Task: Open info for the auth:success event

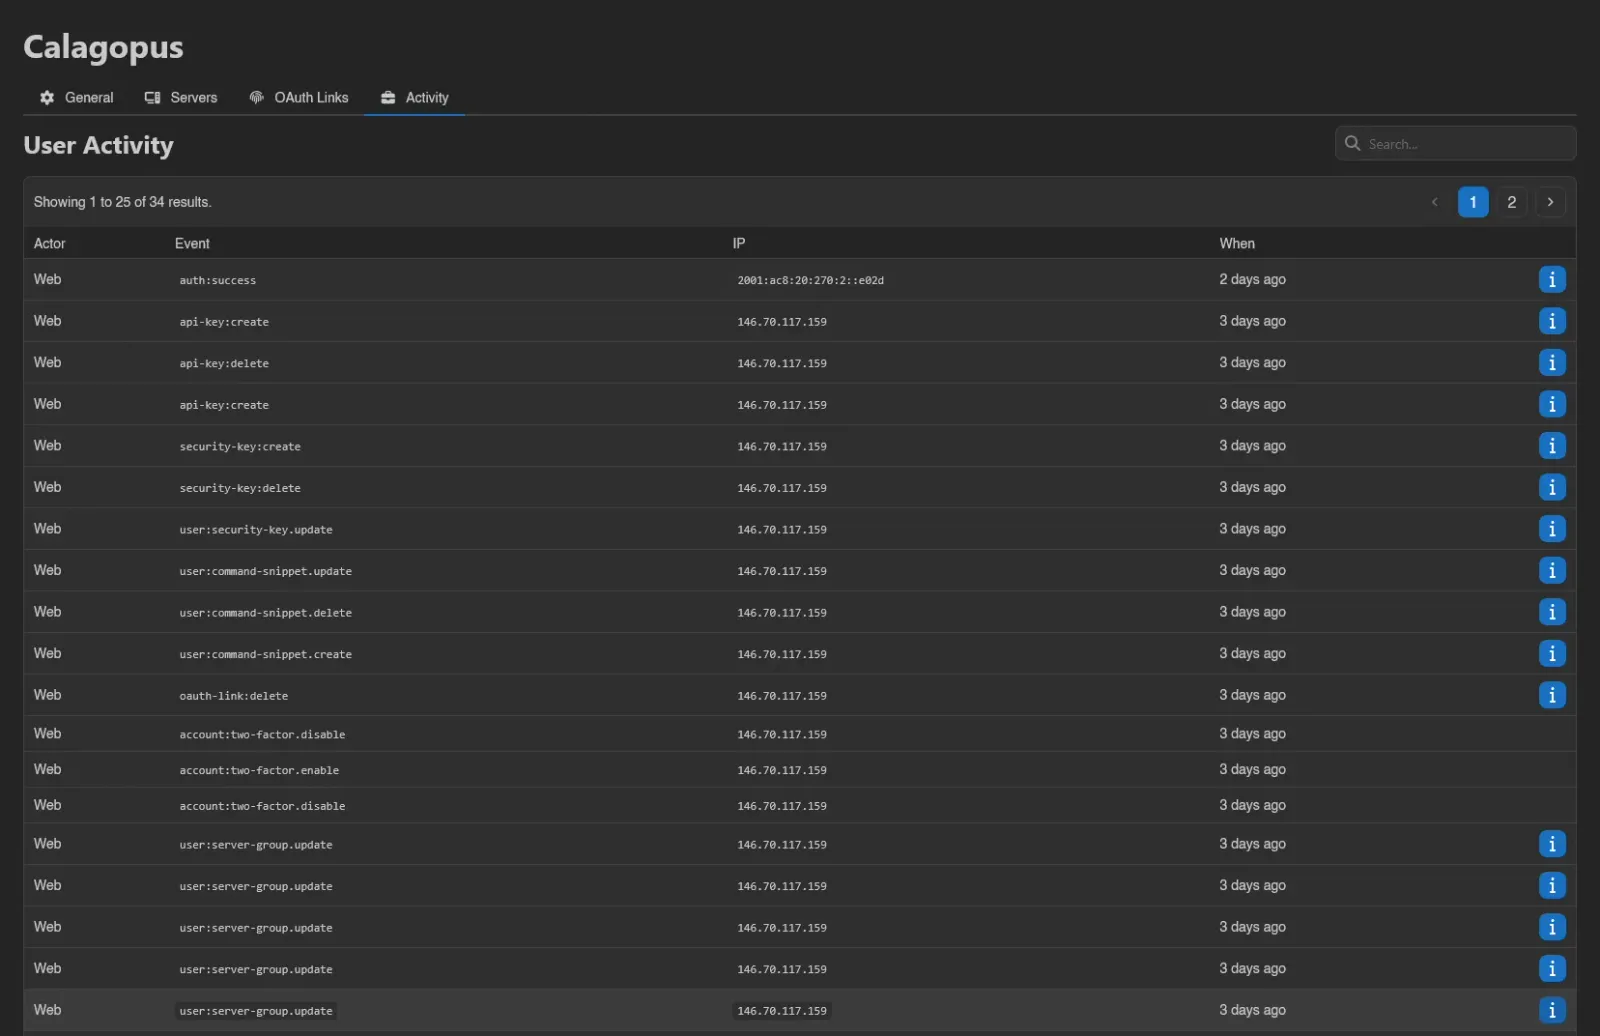Action: point(1552,280)
